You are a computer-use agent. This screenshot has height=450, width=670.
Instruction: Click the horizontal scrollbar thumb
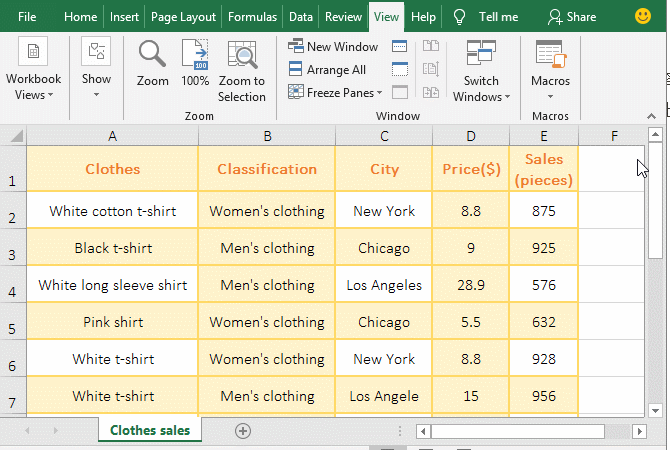click(518, 431)
